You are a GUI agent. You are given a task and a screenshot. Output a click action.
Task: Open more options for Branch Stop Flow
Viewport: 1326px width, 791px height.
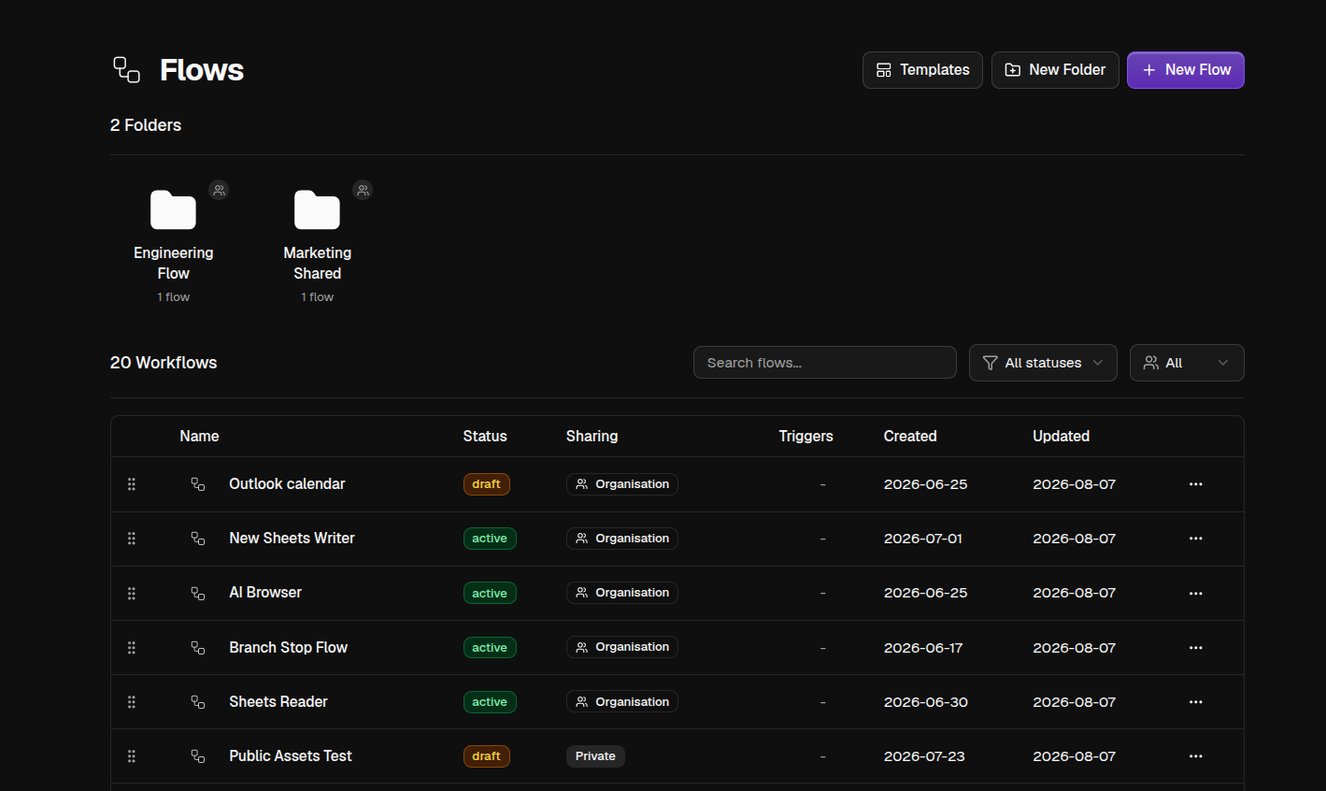(x=1195, y=647)
